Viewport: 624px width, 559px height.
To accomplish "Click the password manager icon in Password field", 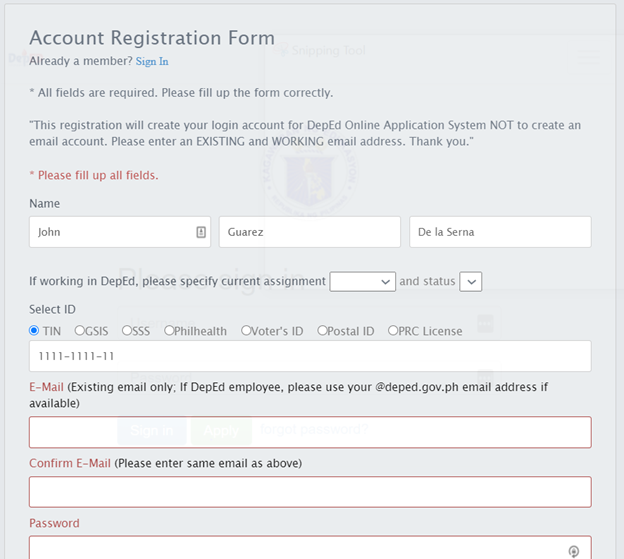I will [573, 551].
